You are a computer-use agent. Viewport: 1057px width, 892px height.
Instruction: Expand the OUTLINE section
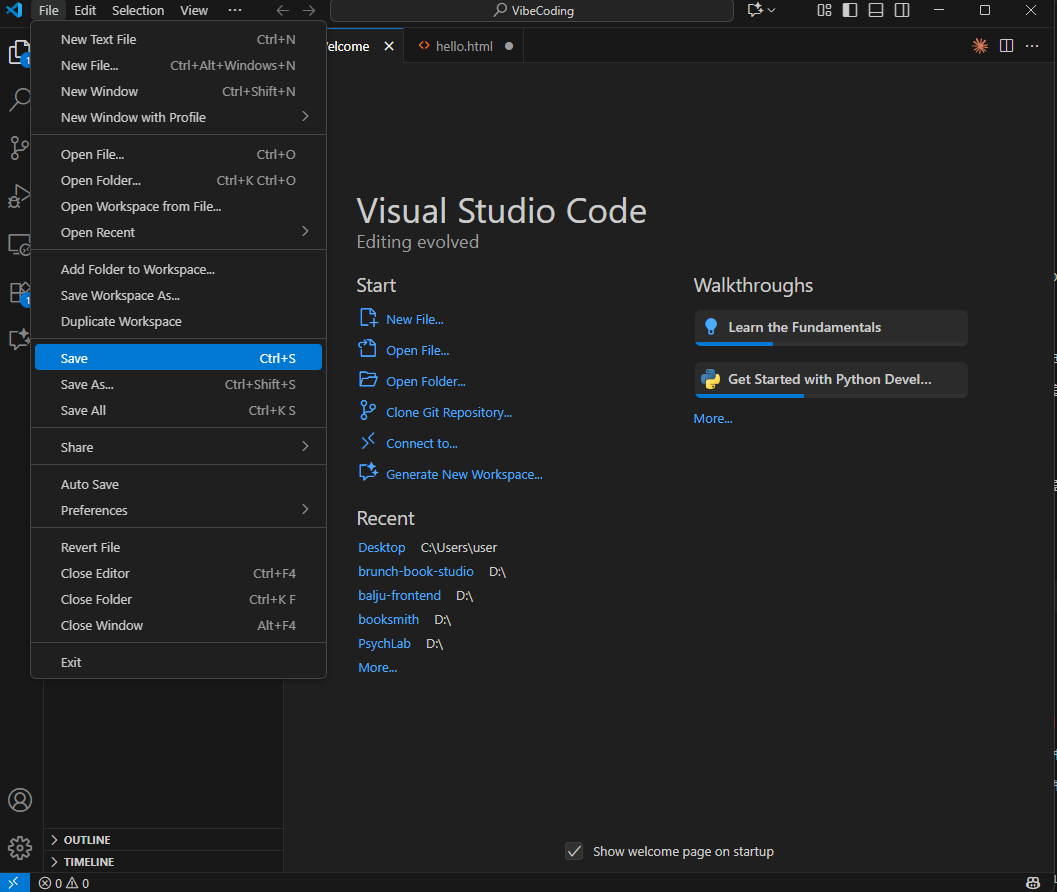[x=87, y=840]
